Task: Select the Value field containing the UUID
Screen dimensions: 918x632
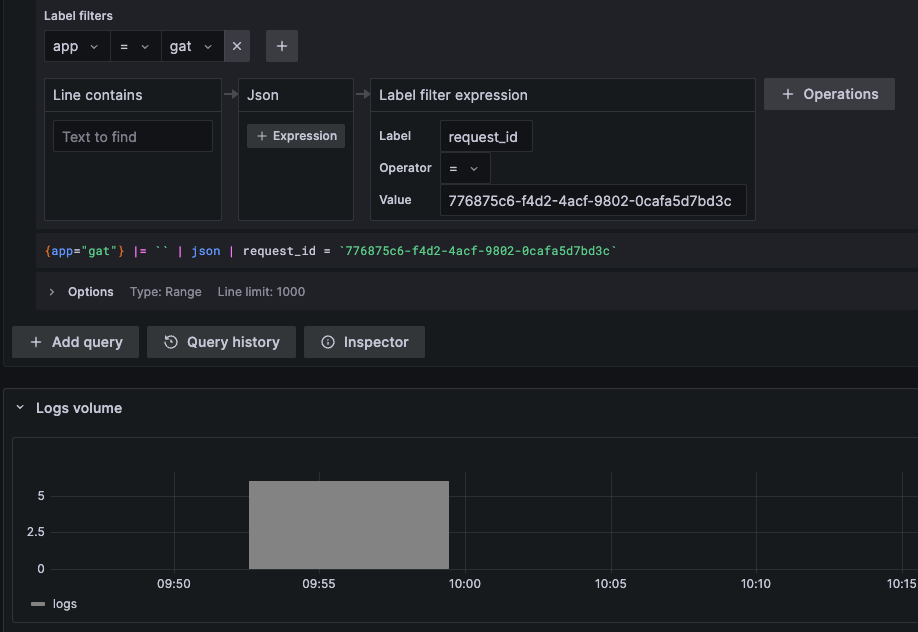Action: (x=593, y=199)
